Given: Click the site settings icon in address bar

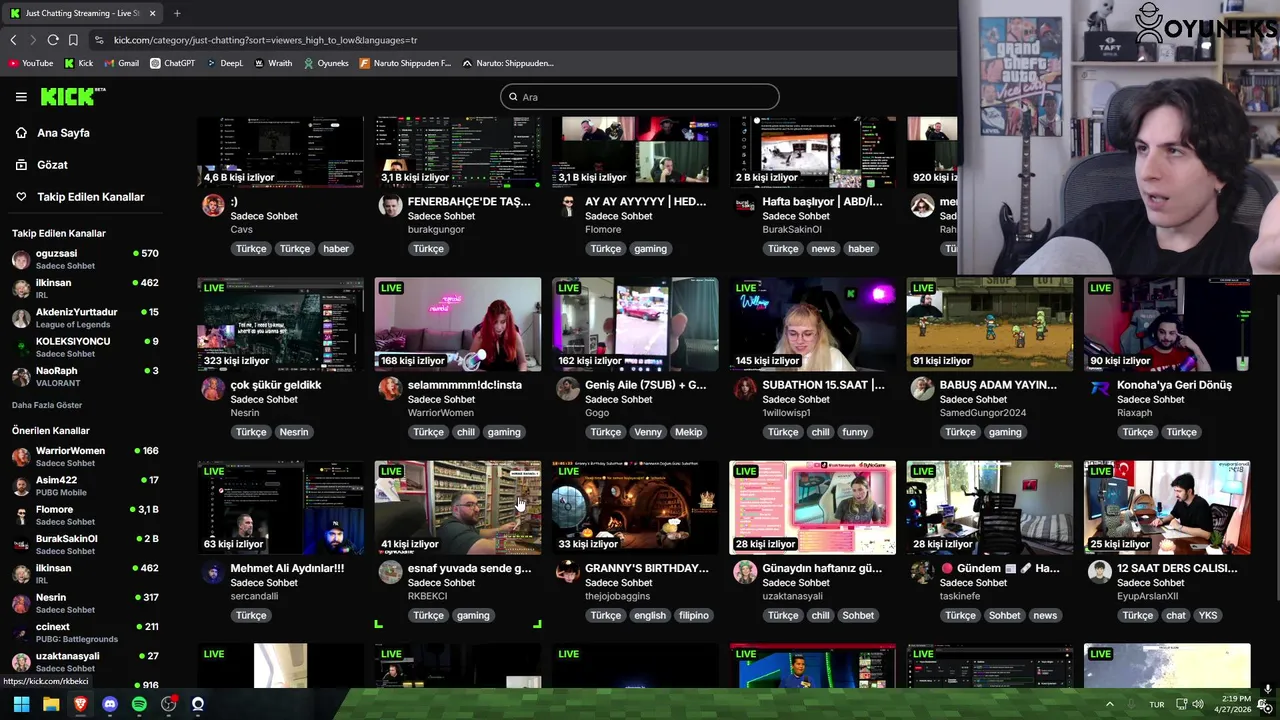Looking at the screenshot, I should point(99,40).
